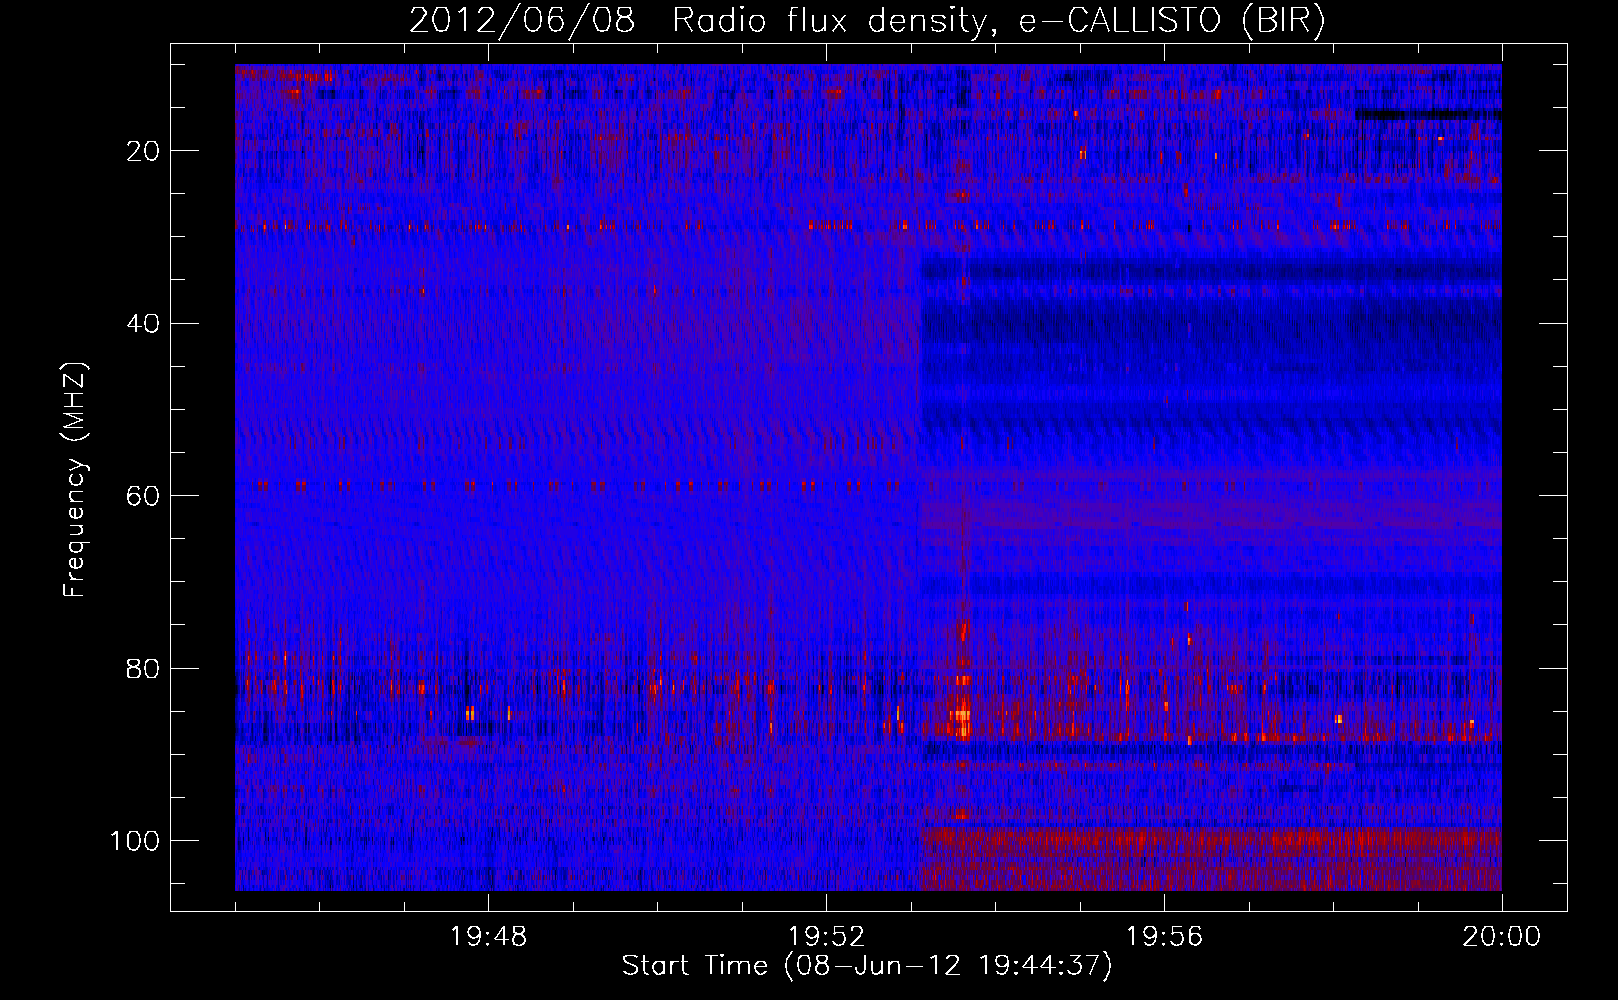Image resolution: width=1618 pixels, height=1000 pixels.
Task: Select the 40 frequency tick label
Action: point(144,324)
